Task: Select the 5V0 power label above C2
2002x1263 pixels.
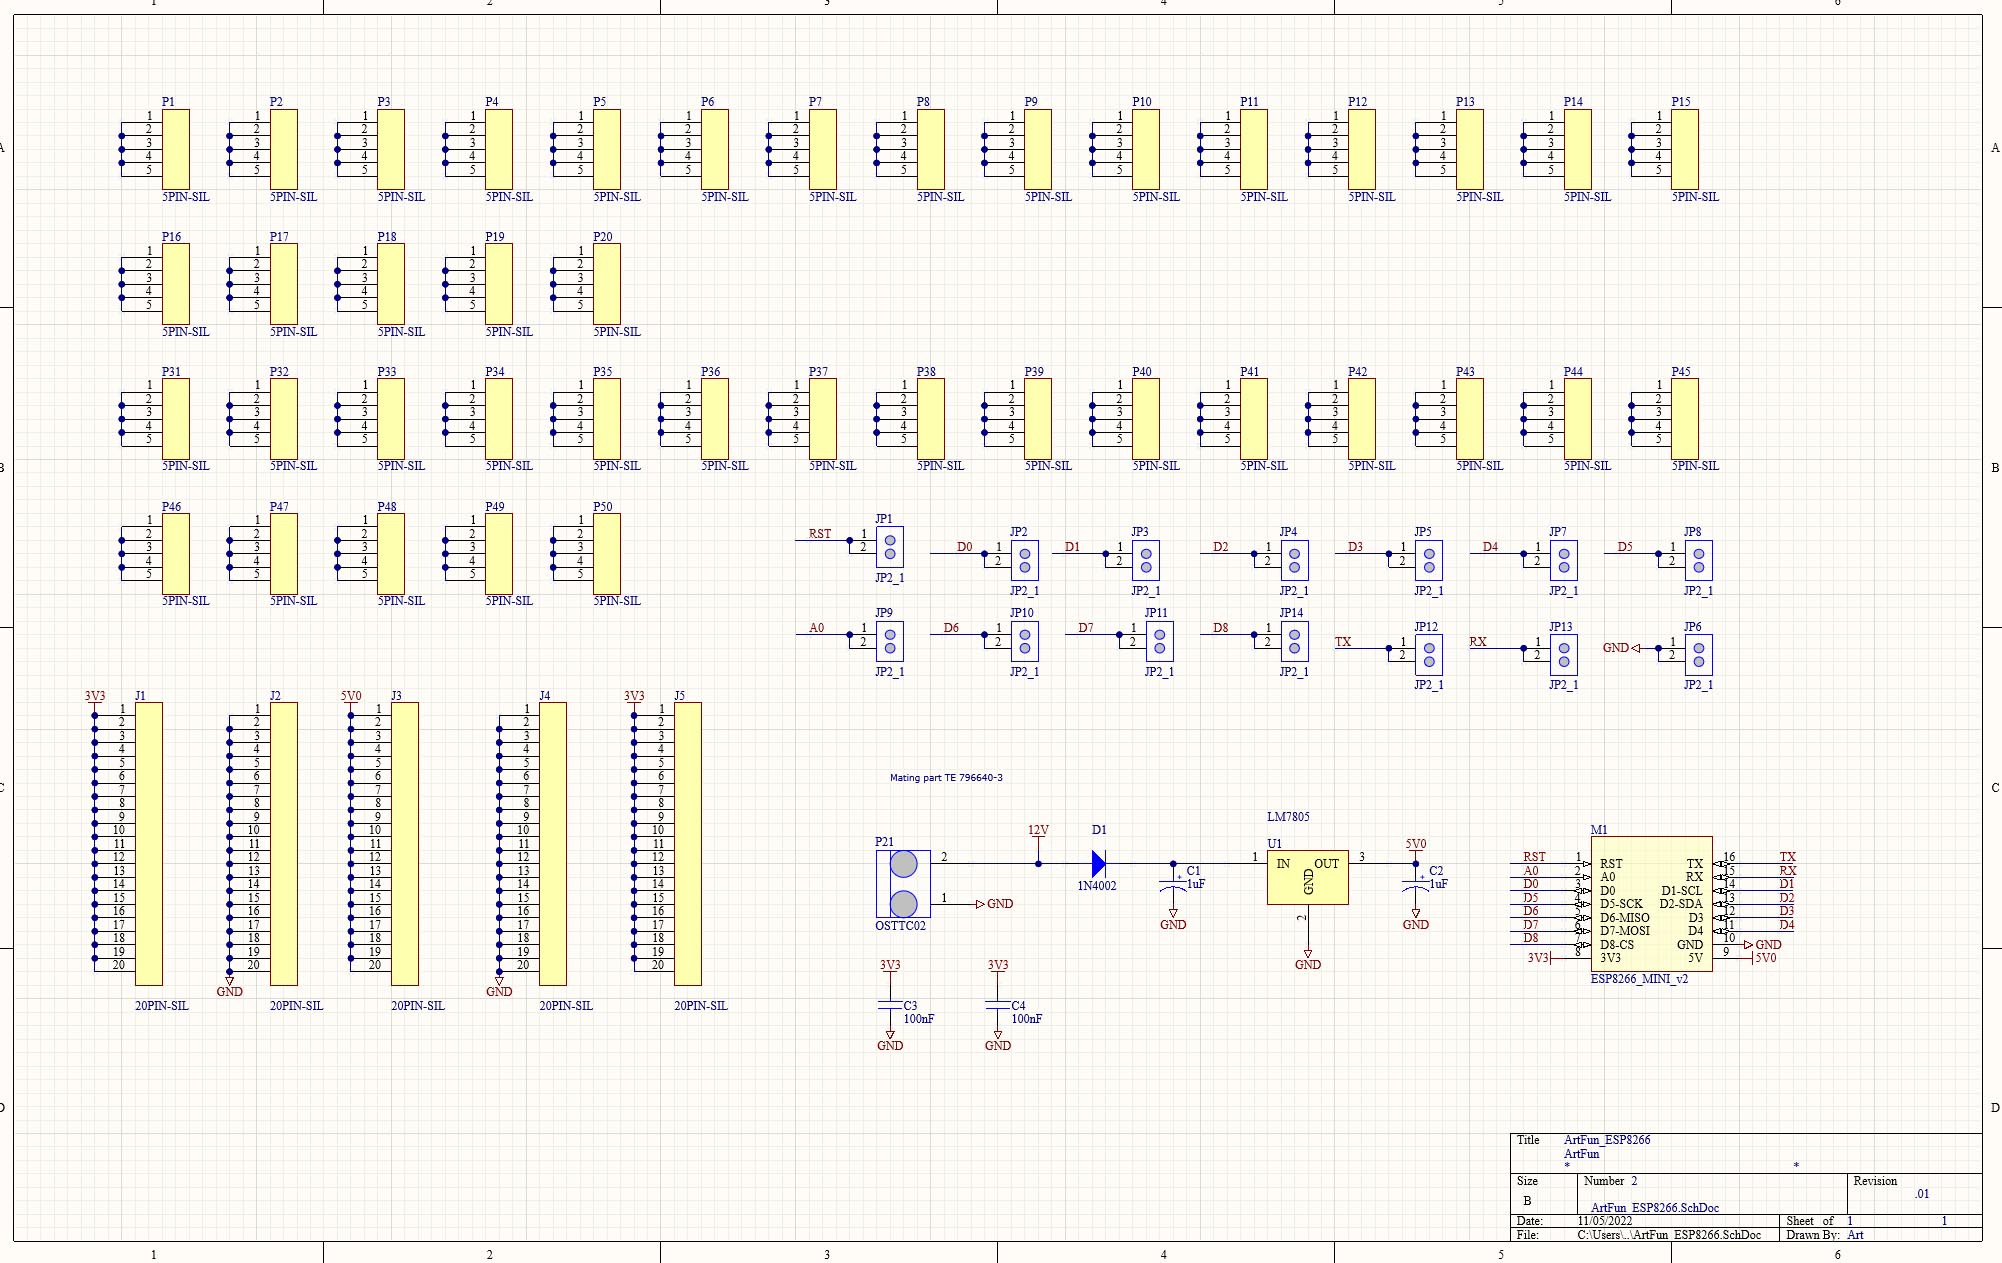Action: (x=1416, y=844)
